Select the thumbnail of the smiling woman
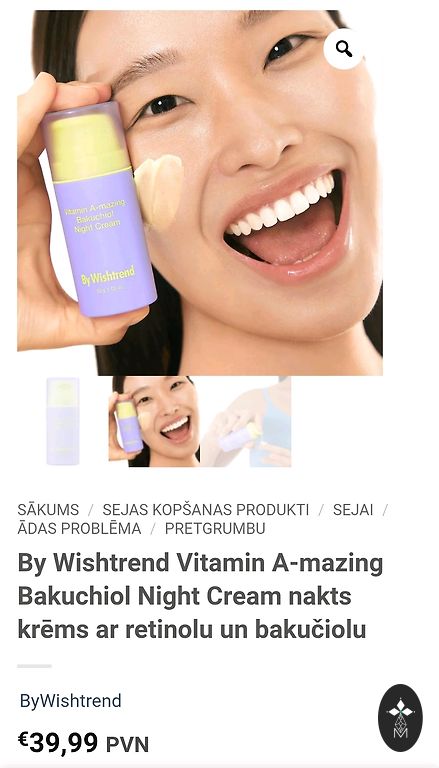 pos(154,421)
